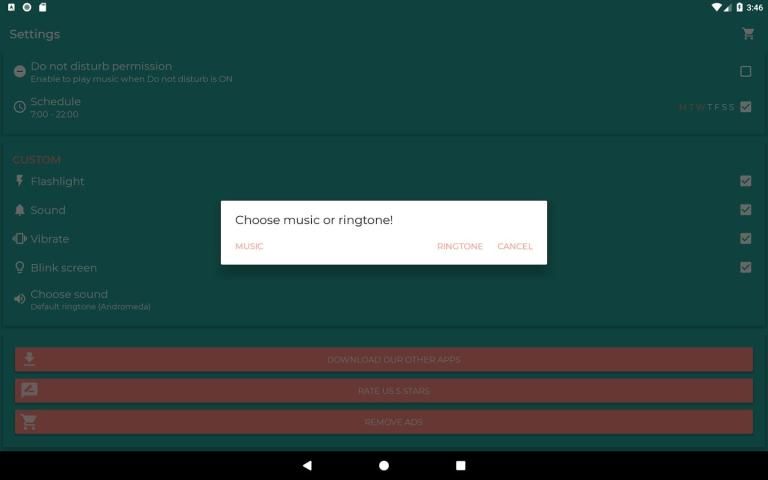Click the Flashlight bolt icon
The image size is (768, 480).
tap(19, 181)
